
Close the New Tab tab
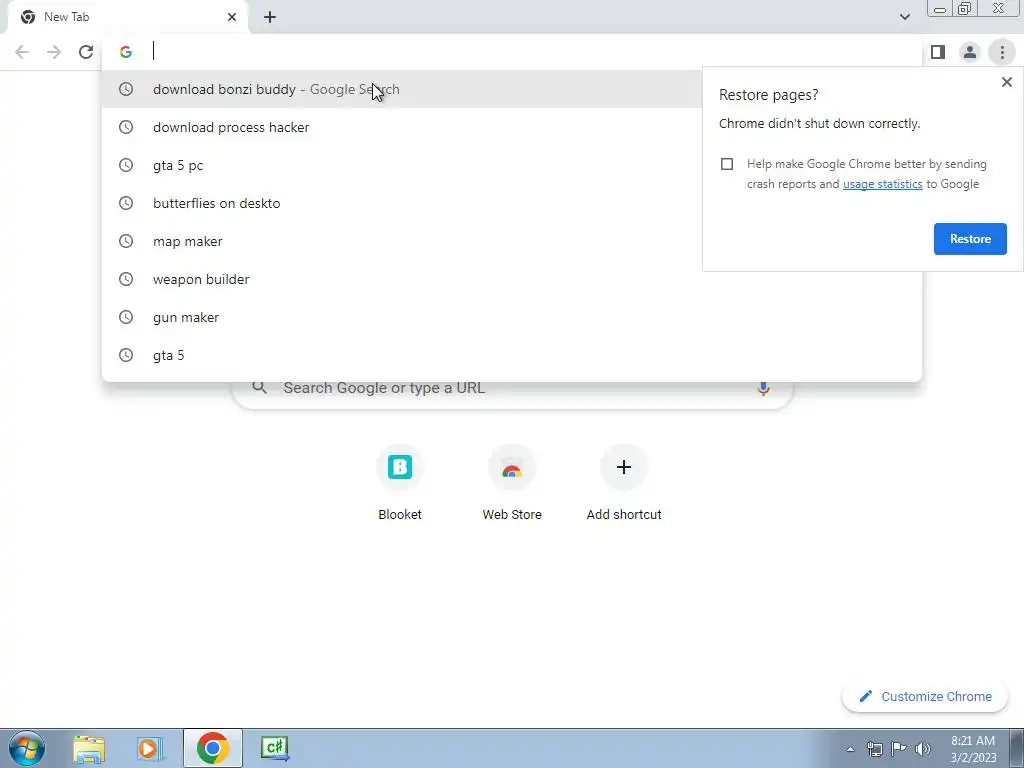pos(232,17)
